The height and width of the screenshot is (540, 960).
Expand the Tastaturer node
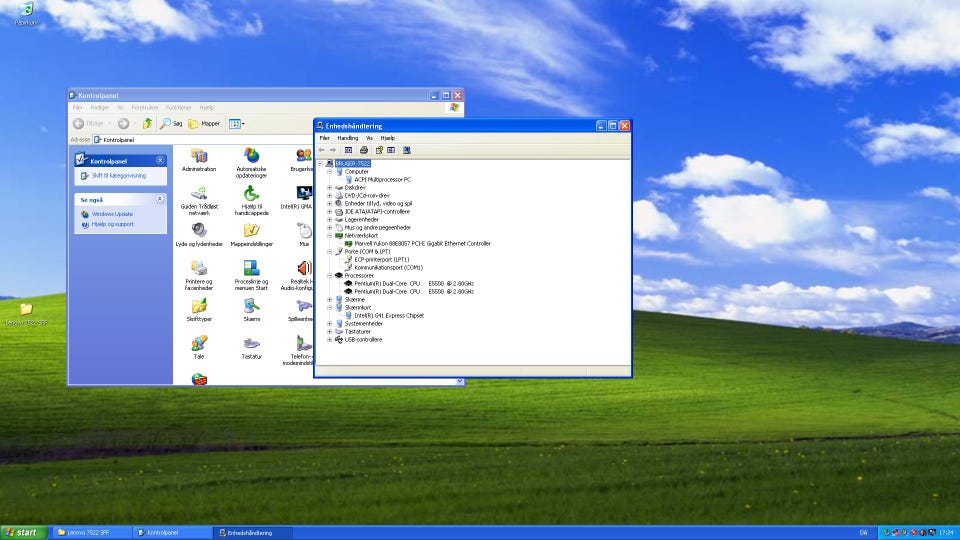click(x=329, y=331)
